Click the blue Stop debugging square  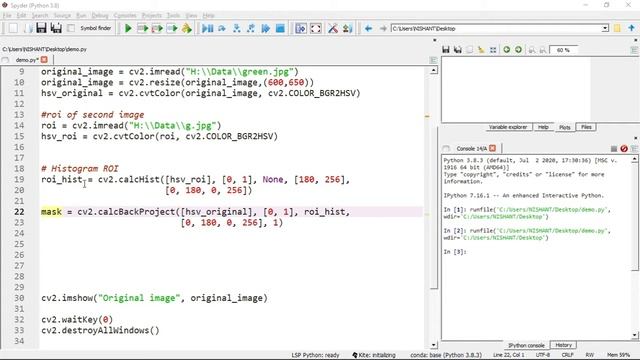(280, 28)
